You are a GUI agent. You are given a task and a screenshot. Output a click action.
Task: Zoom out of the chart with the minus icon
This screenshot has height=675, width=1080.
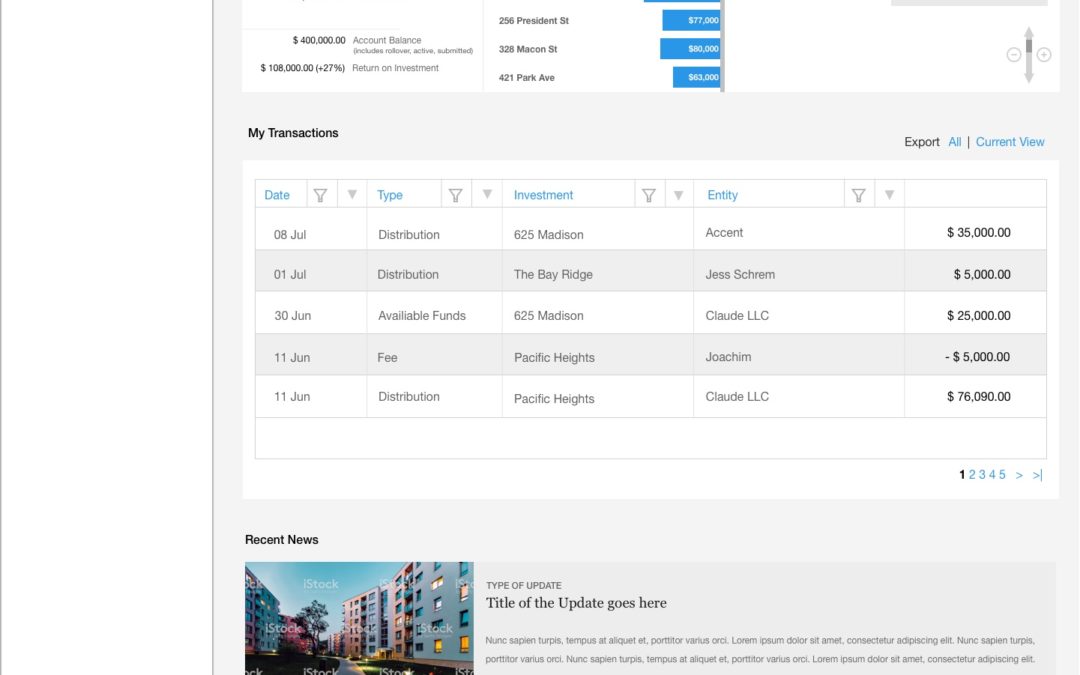[1013, 55]
